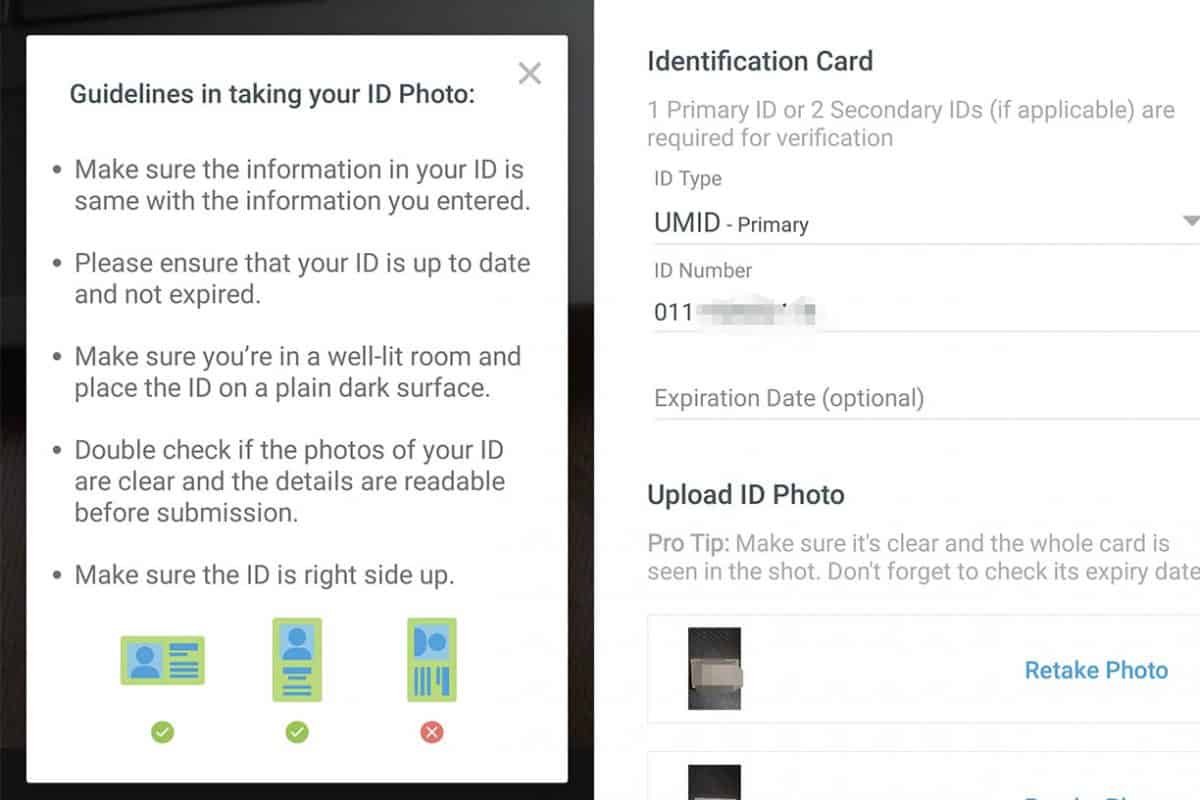Click the red X under wrong ID example
Image resolution: width=1200 pixels, height=800 pixels.
tap(432, 733)
